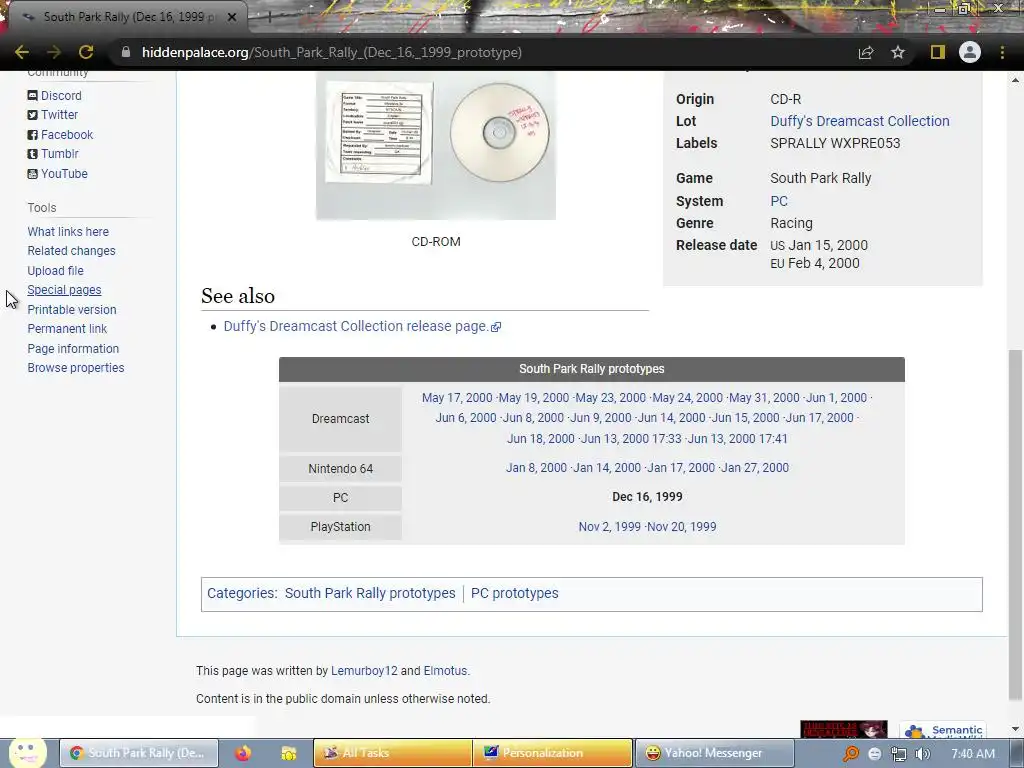The image size is (1024, 768).
Task: Open Duffy's Dreamcast Collection lot link
Action: (x=859, y=121)
